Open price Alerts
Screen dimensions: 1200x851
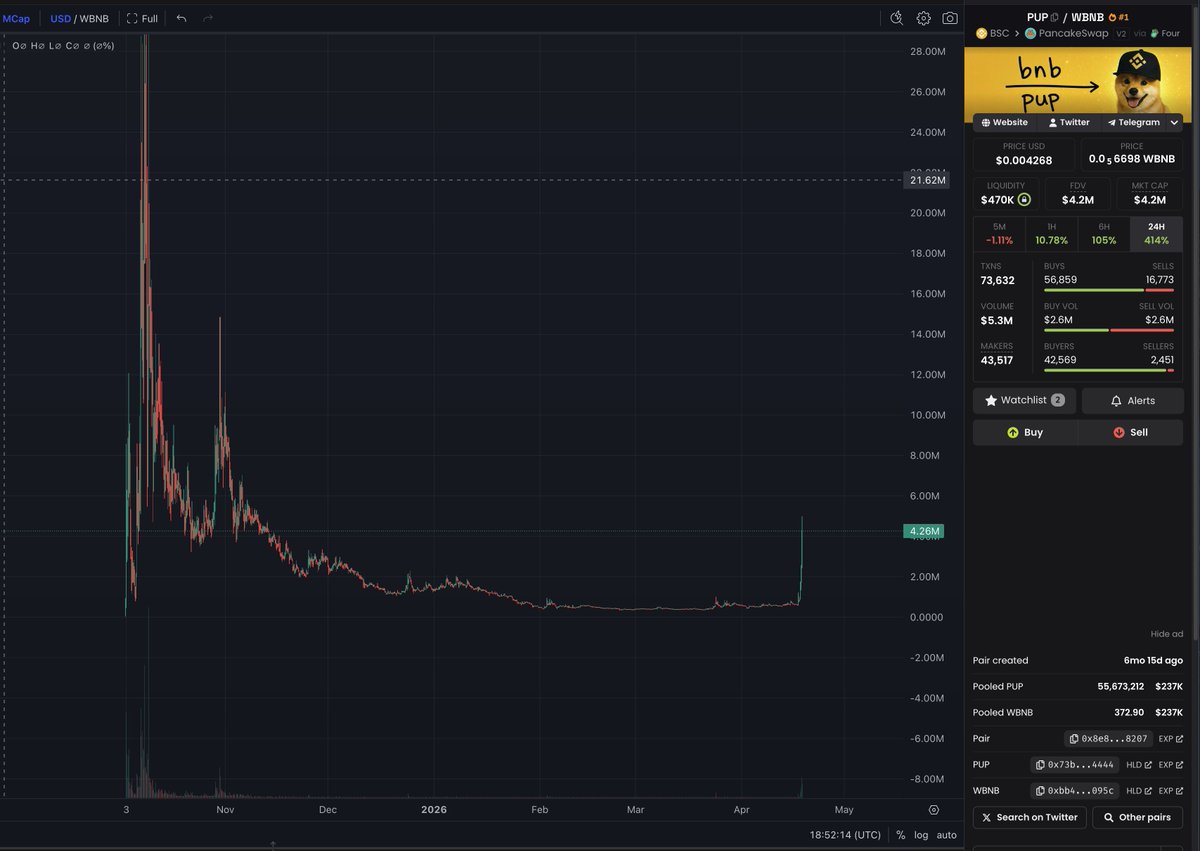pyautogui.click(x=1132, y=400)
